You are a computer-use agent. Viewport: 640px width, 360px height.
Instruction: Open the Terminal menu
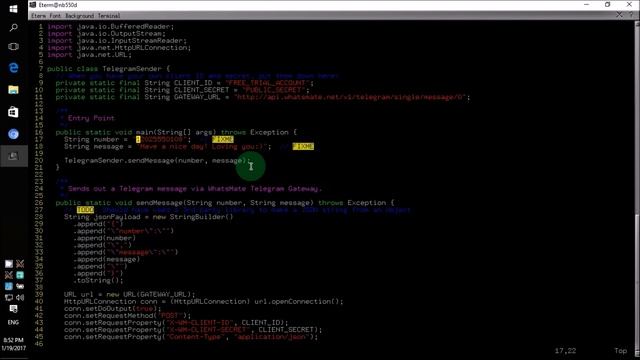point(109,16)
